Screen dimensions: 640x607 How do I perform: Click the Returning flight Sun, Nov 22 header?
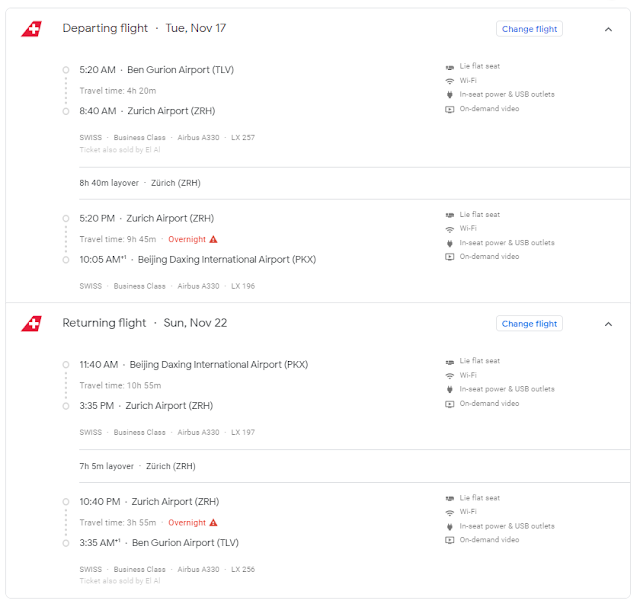[144, 323]
